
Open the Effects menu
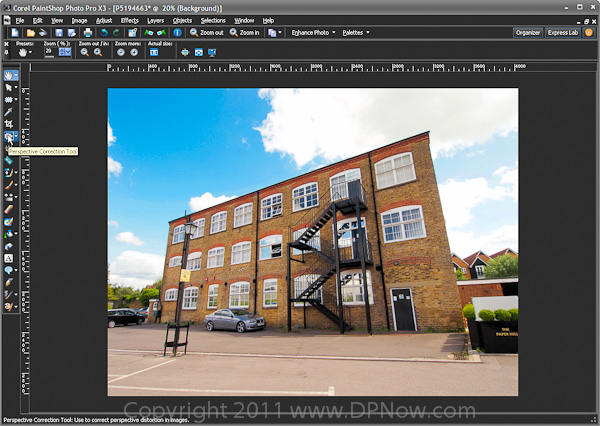(130, 20)
